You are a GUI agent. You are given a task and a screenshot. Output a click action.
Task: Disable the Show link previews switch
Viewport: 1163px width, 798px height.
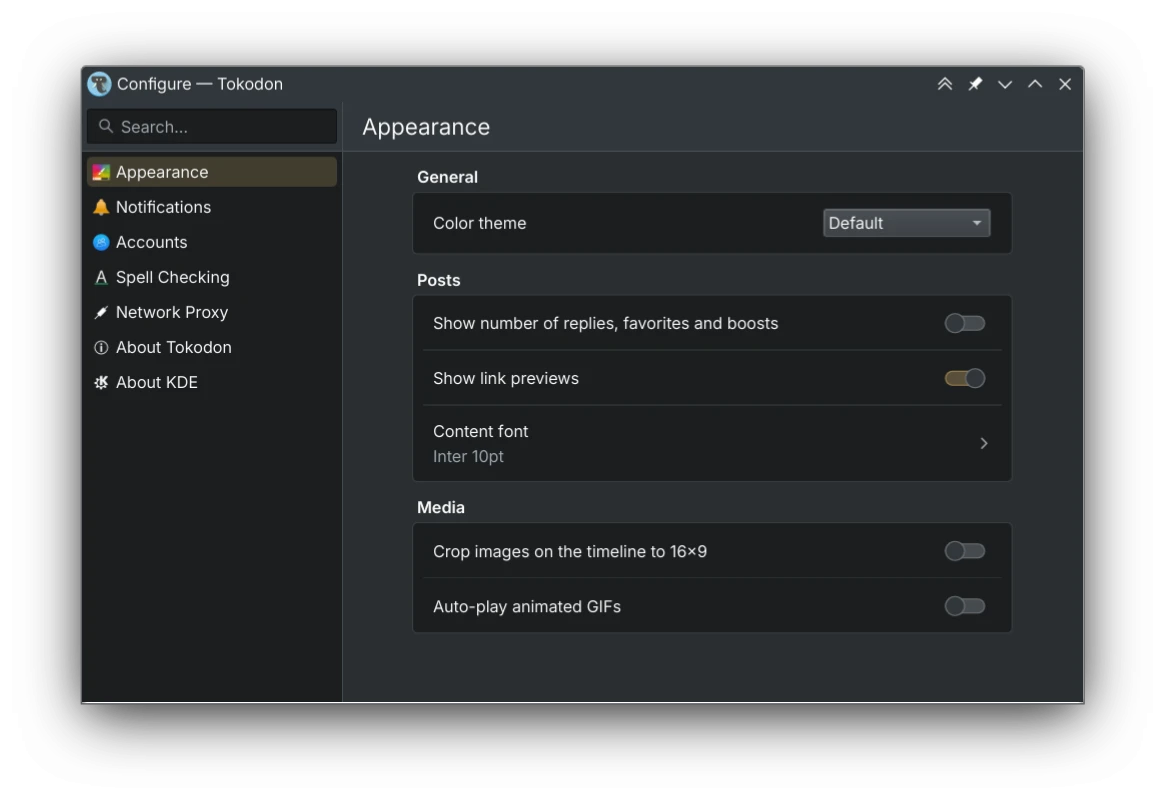(x=964, y=378)
